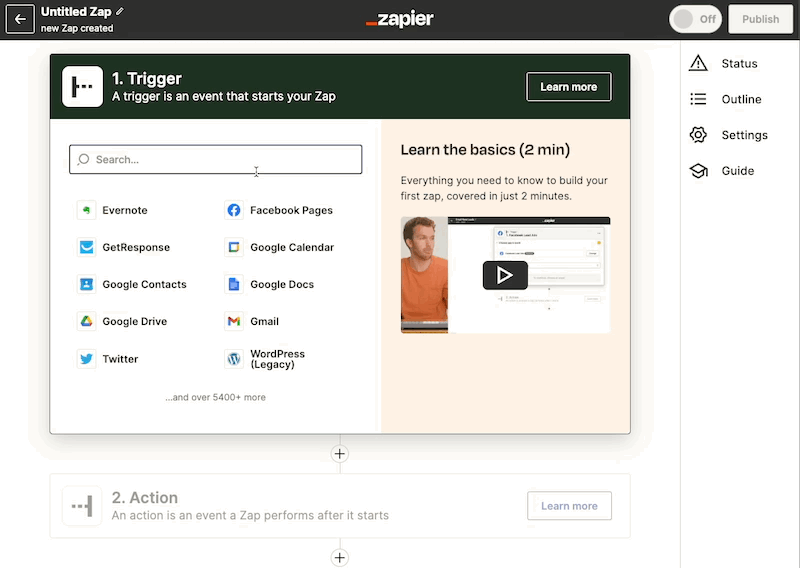Play the Learn the basics video

[505, 275]
